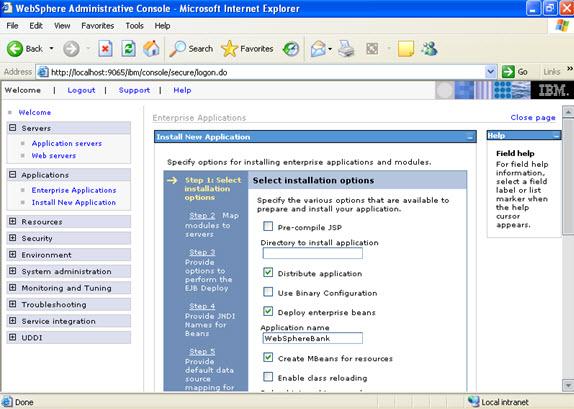The image size is (574, 409).
Task: Expand the Environment section
Action: [12, 254]
